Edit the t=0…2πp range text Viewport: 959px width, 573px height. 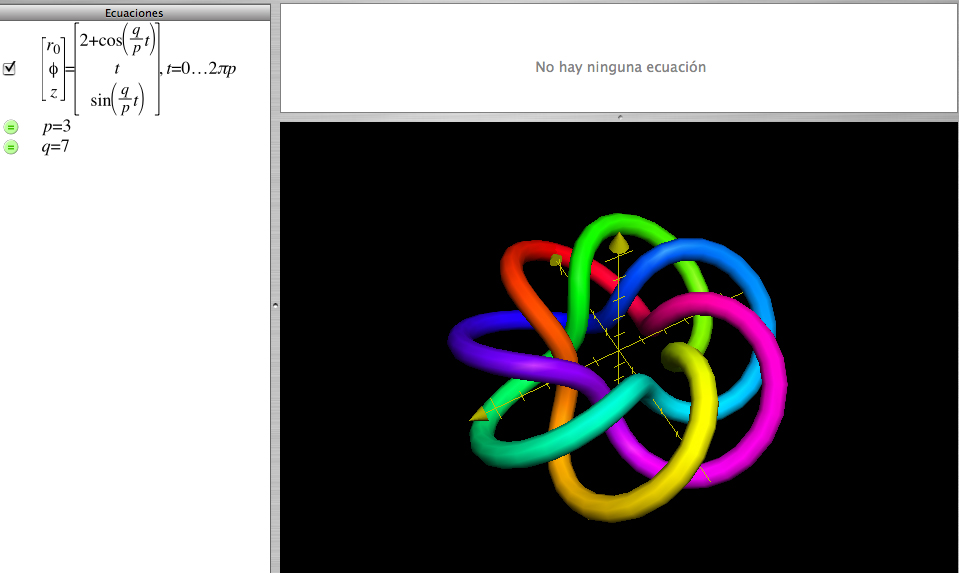click(x=201, y=68)
